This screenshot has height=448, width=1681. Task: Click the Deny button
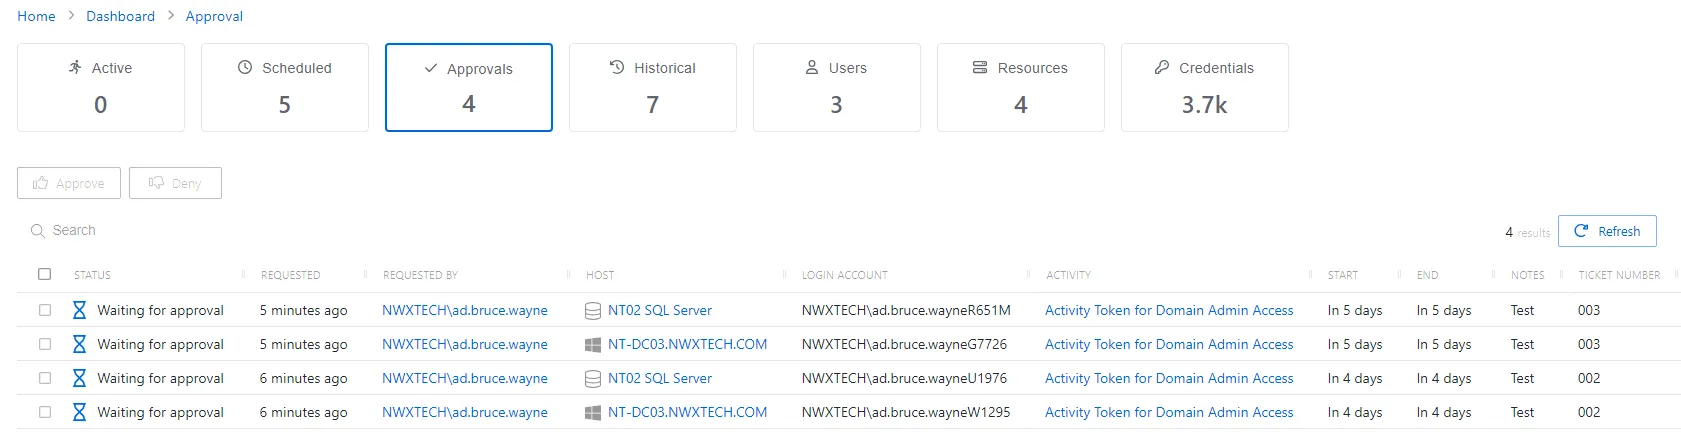(x=175, y=183)
